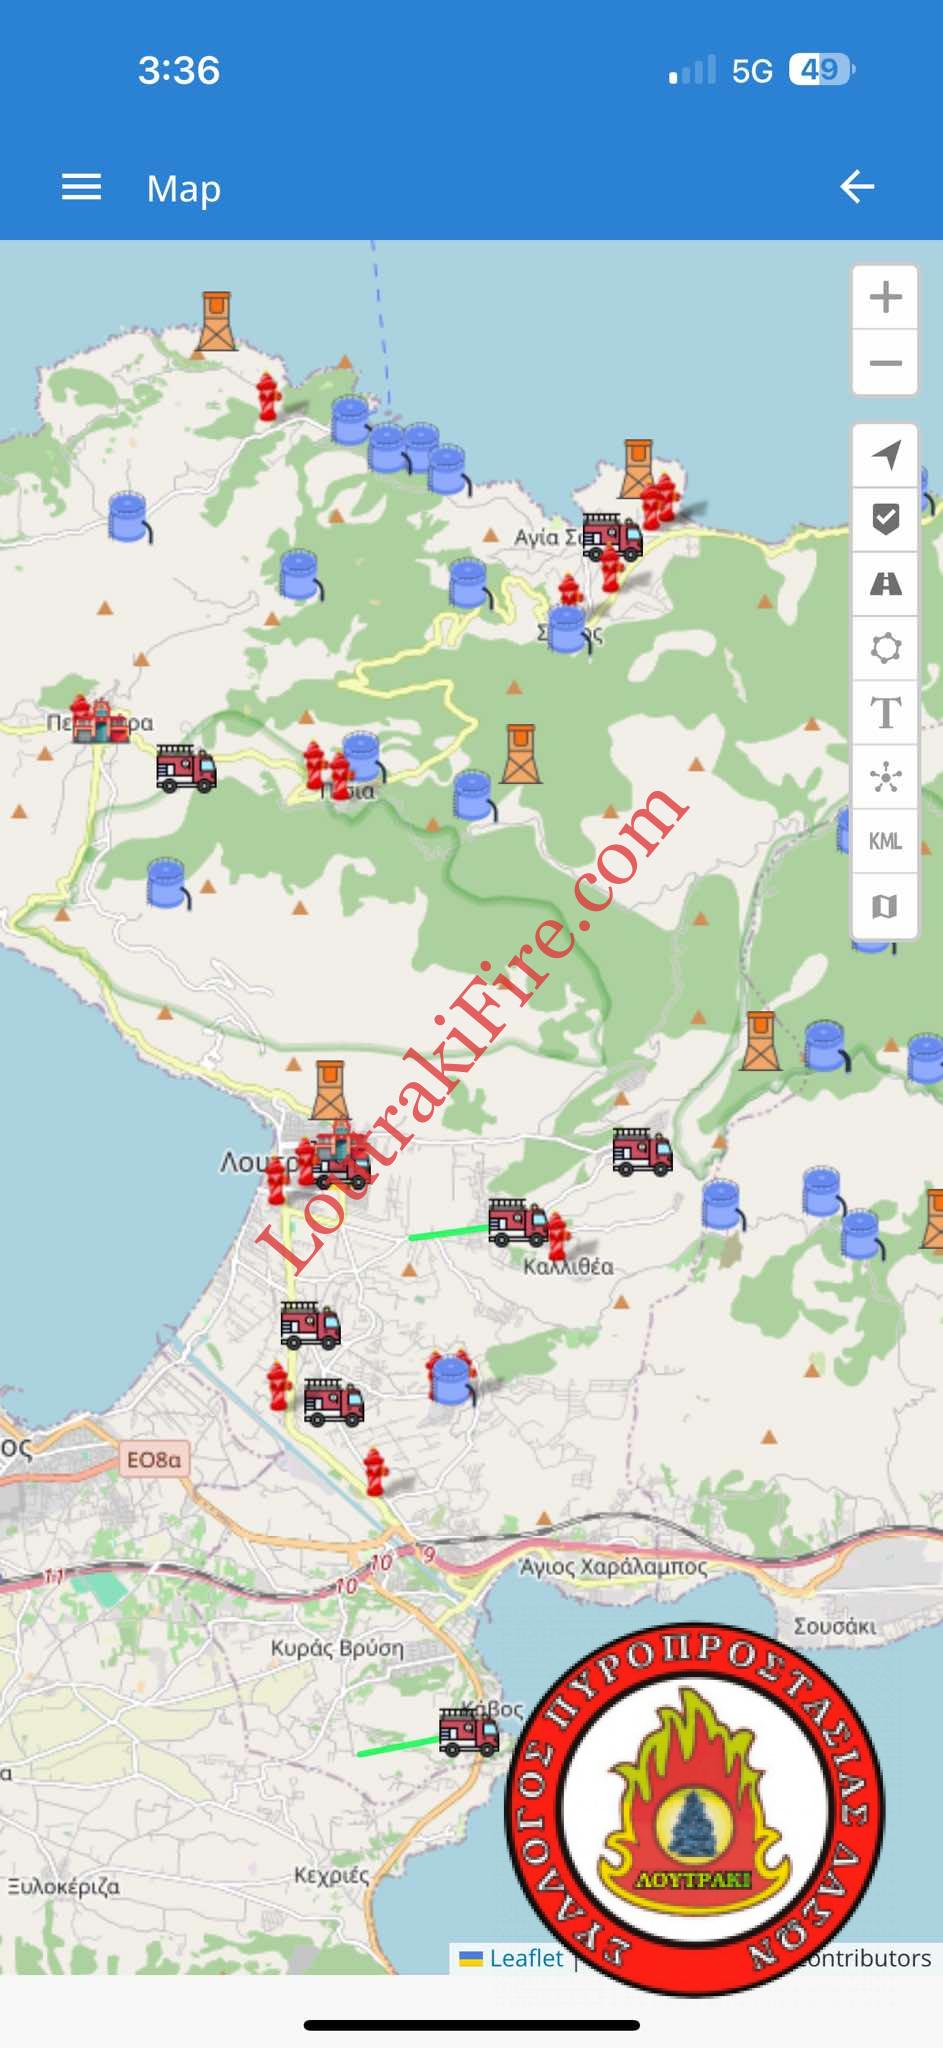
Task: Tap the back arrow in header
Action: coord(857,187)
